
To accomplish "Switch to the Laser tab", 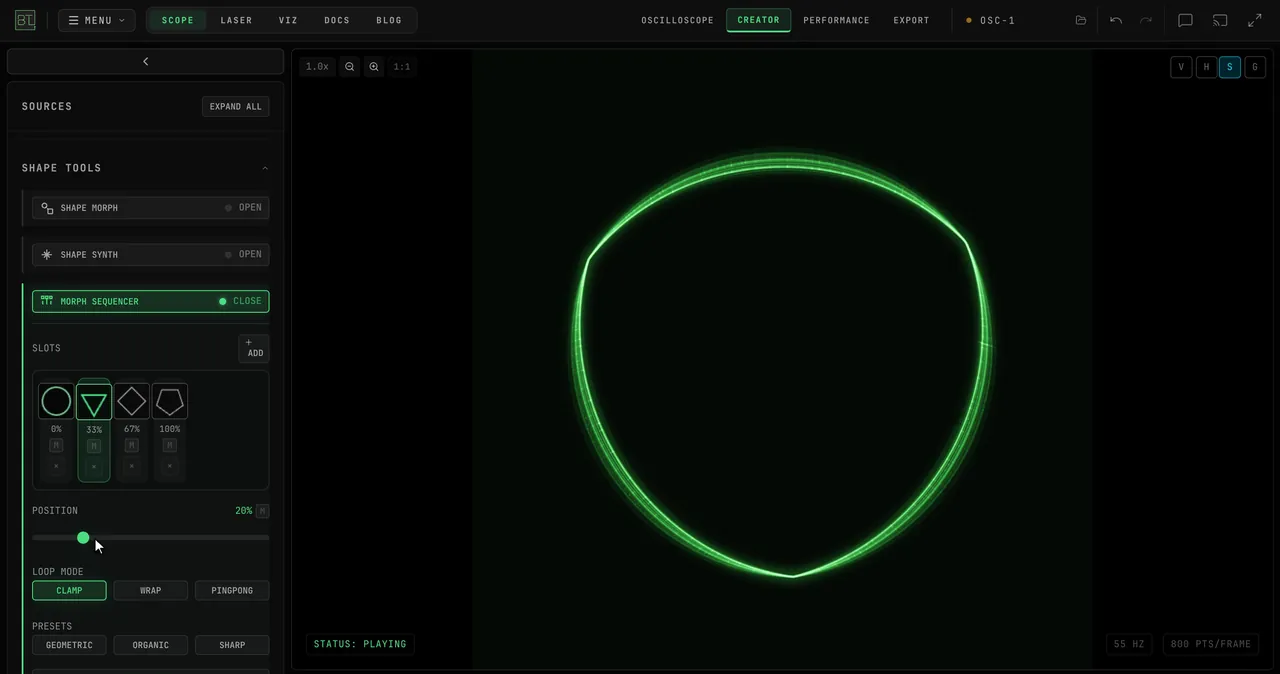I will [237, 20].
